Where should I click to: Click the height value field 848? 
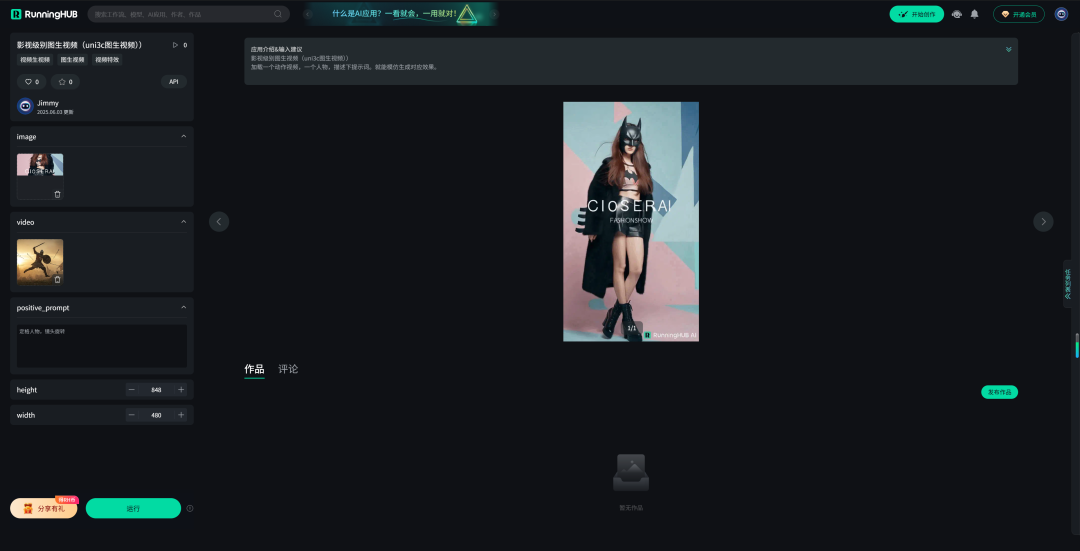tap(156, 390)
